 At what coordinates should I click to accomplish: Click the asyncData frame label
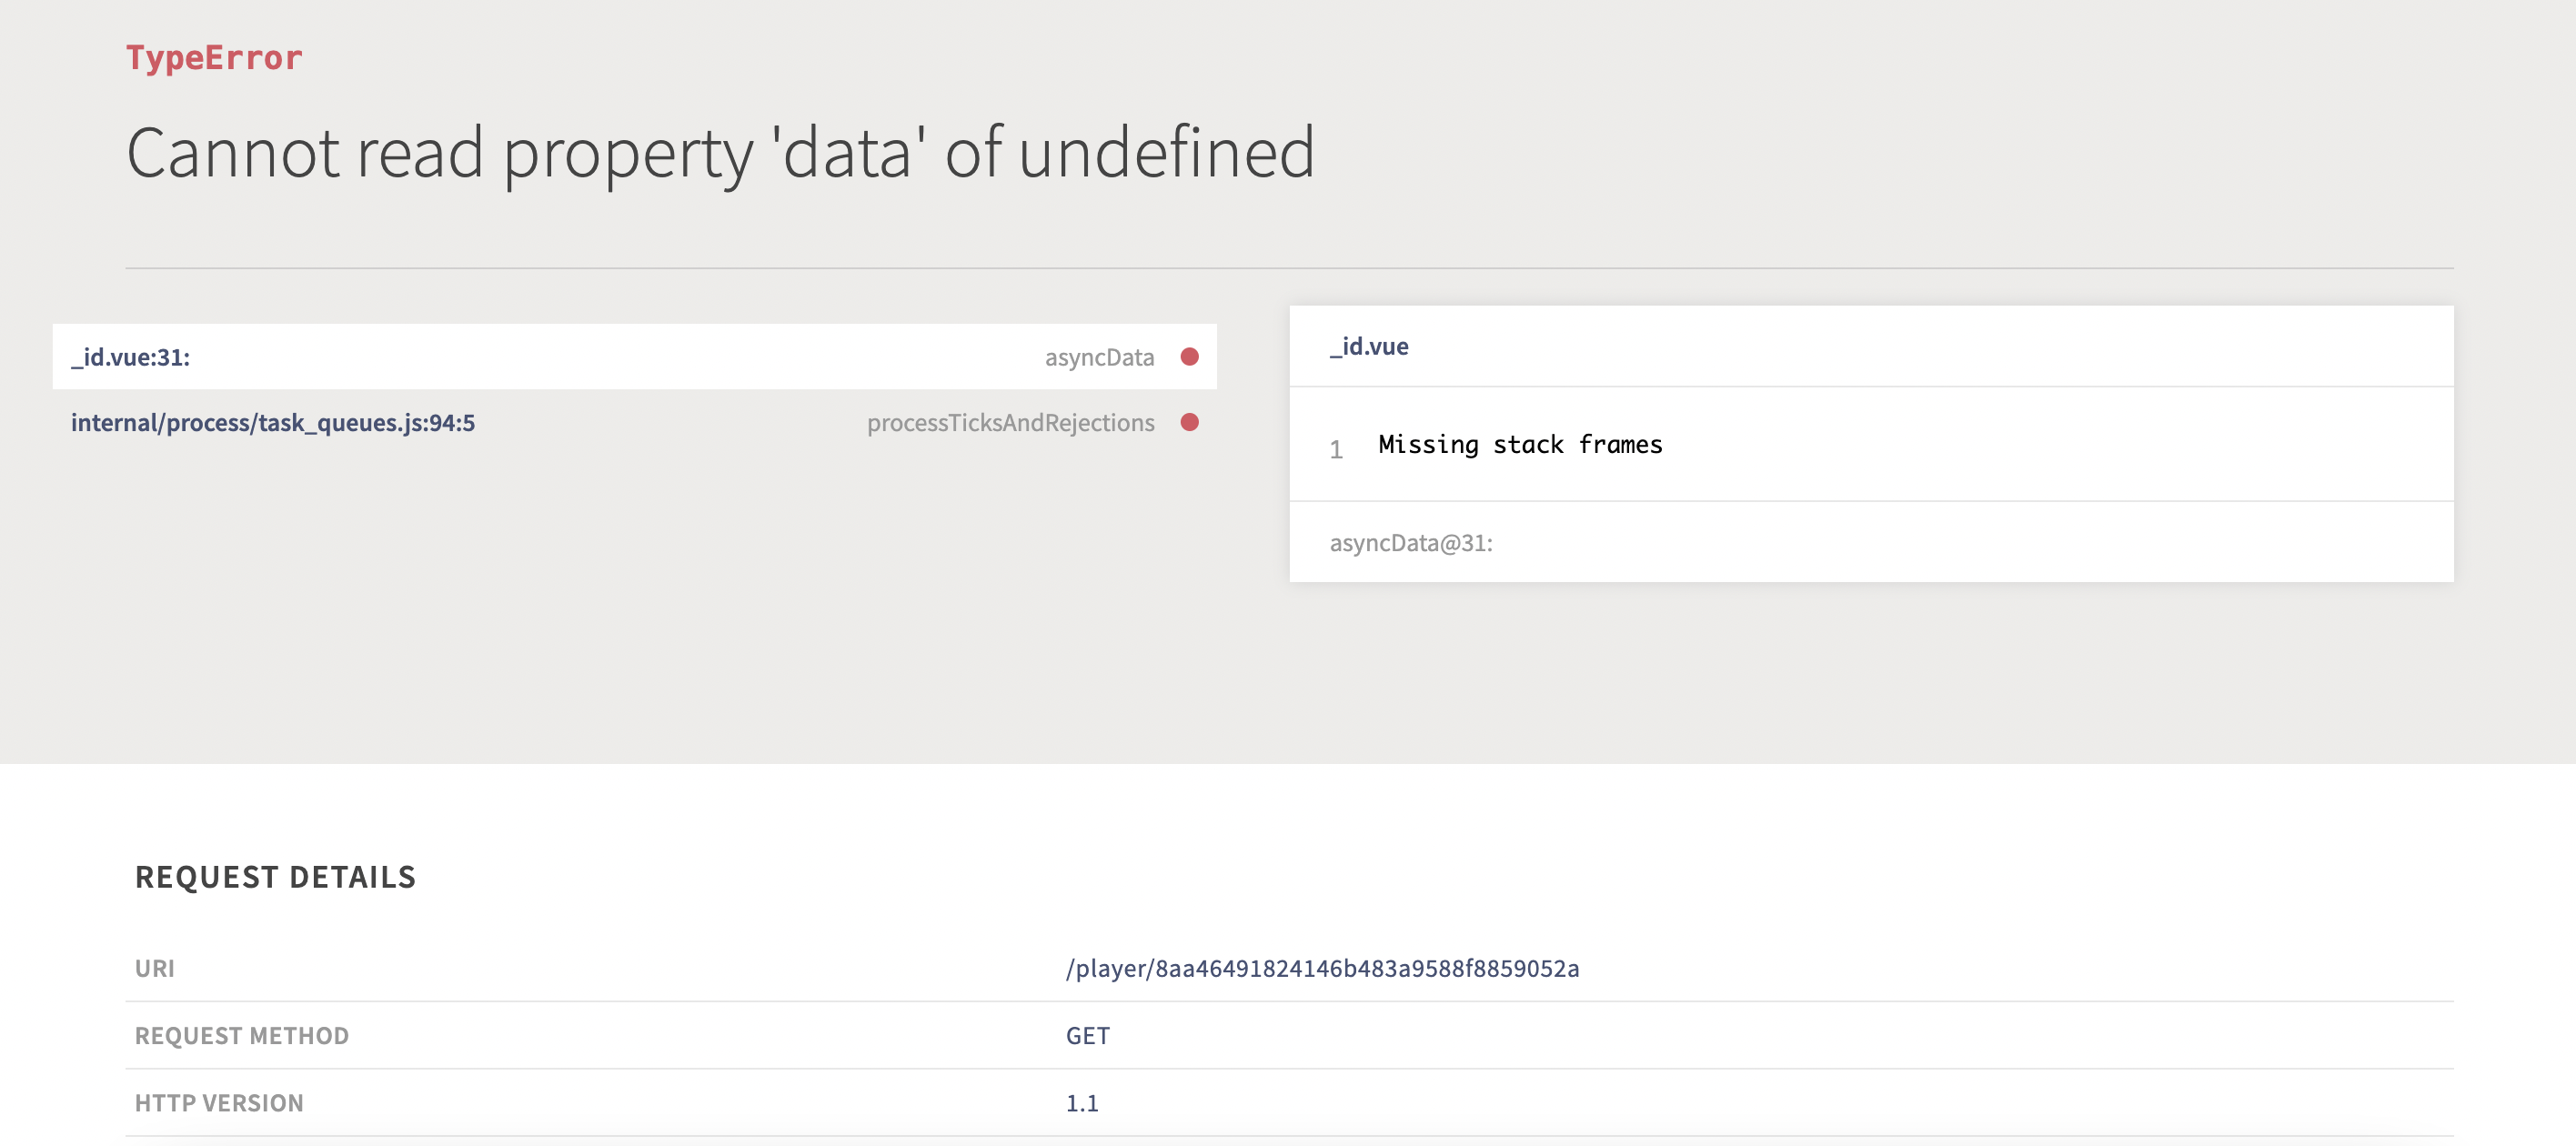click(1100, 357)
